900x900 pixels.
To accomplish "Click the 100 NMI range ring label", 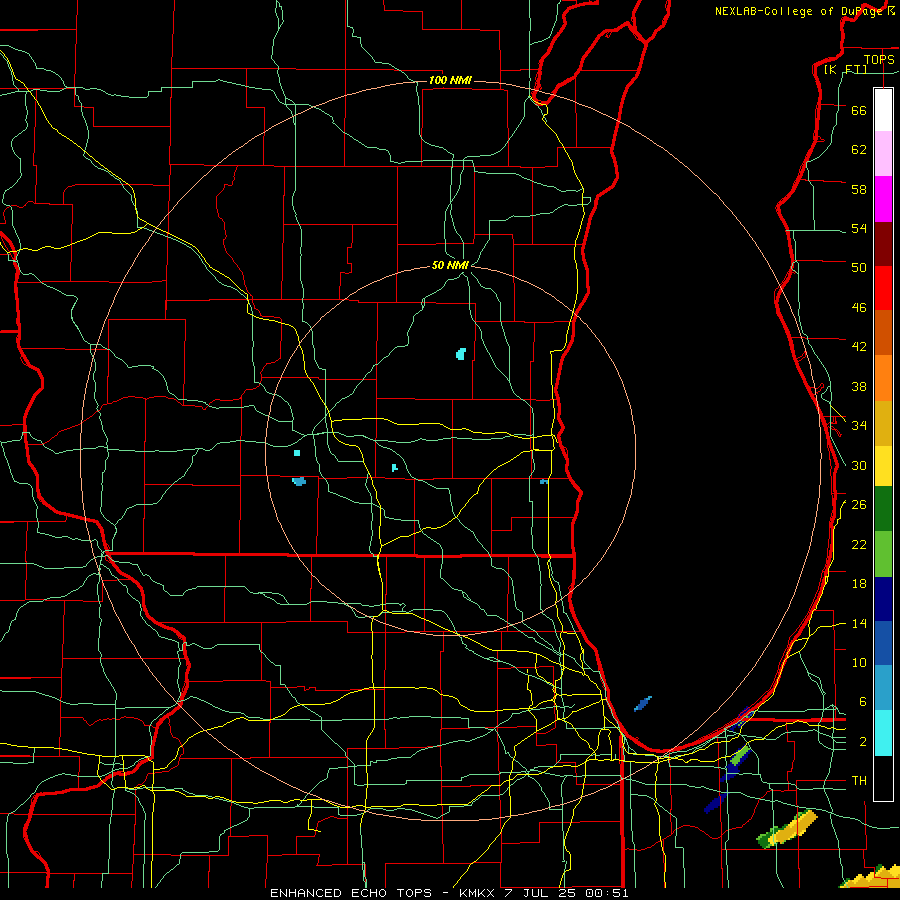I will coord(450,80).
